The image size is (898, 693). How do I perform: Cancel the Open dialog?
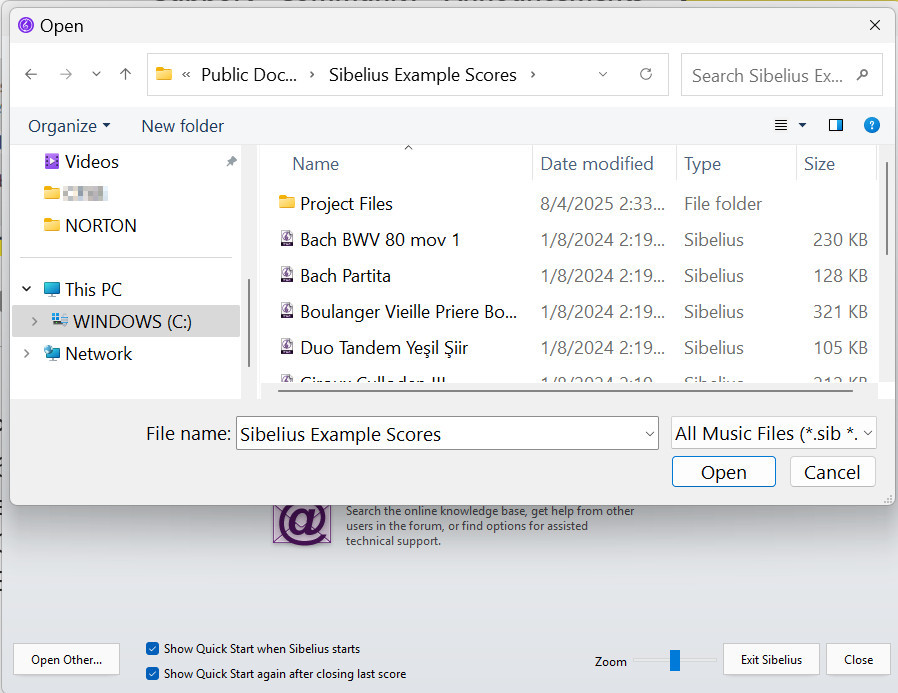[832, 472]
